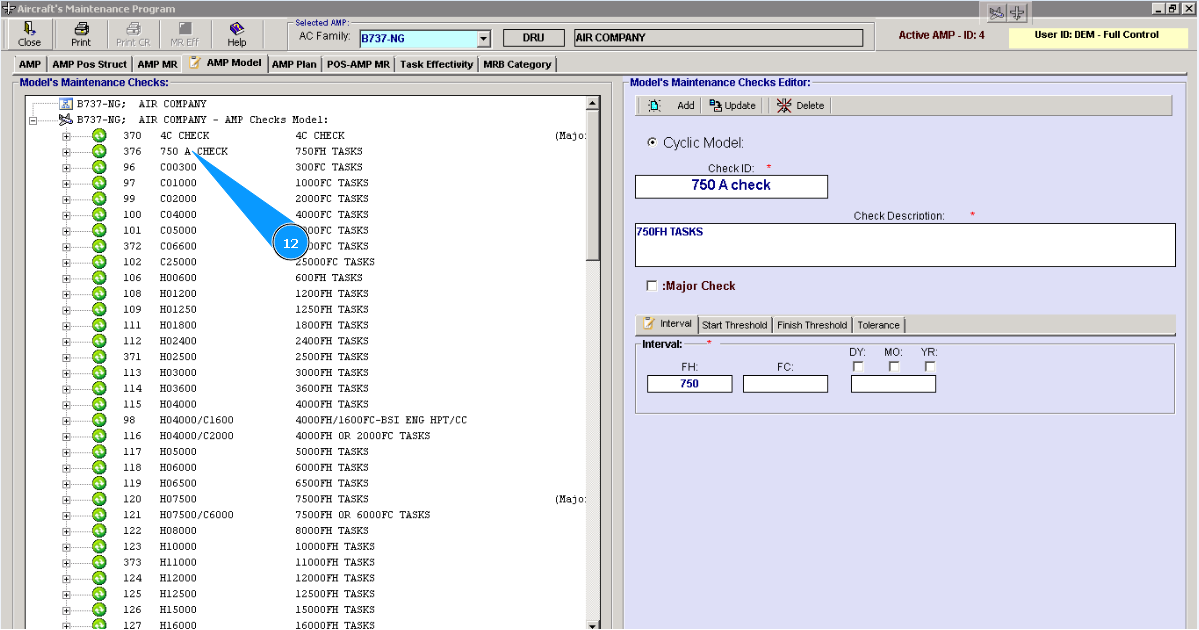Collapse the AMP Checks Model root node
The width and height of the screenshot is (1199, 630).
tap(33, 120)
